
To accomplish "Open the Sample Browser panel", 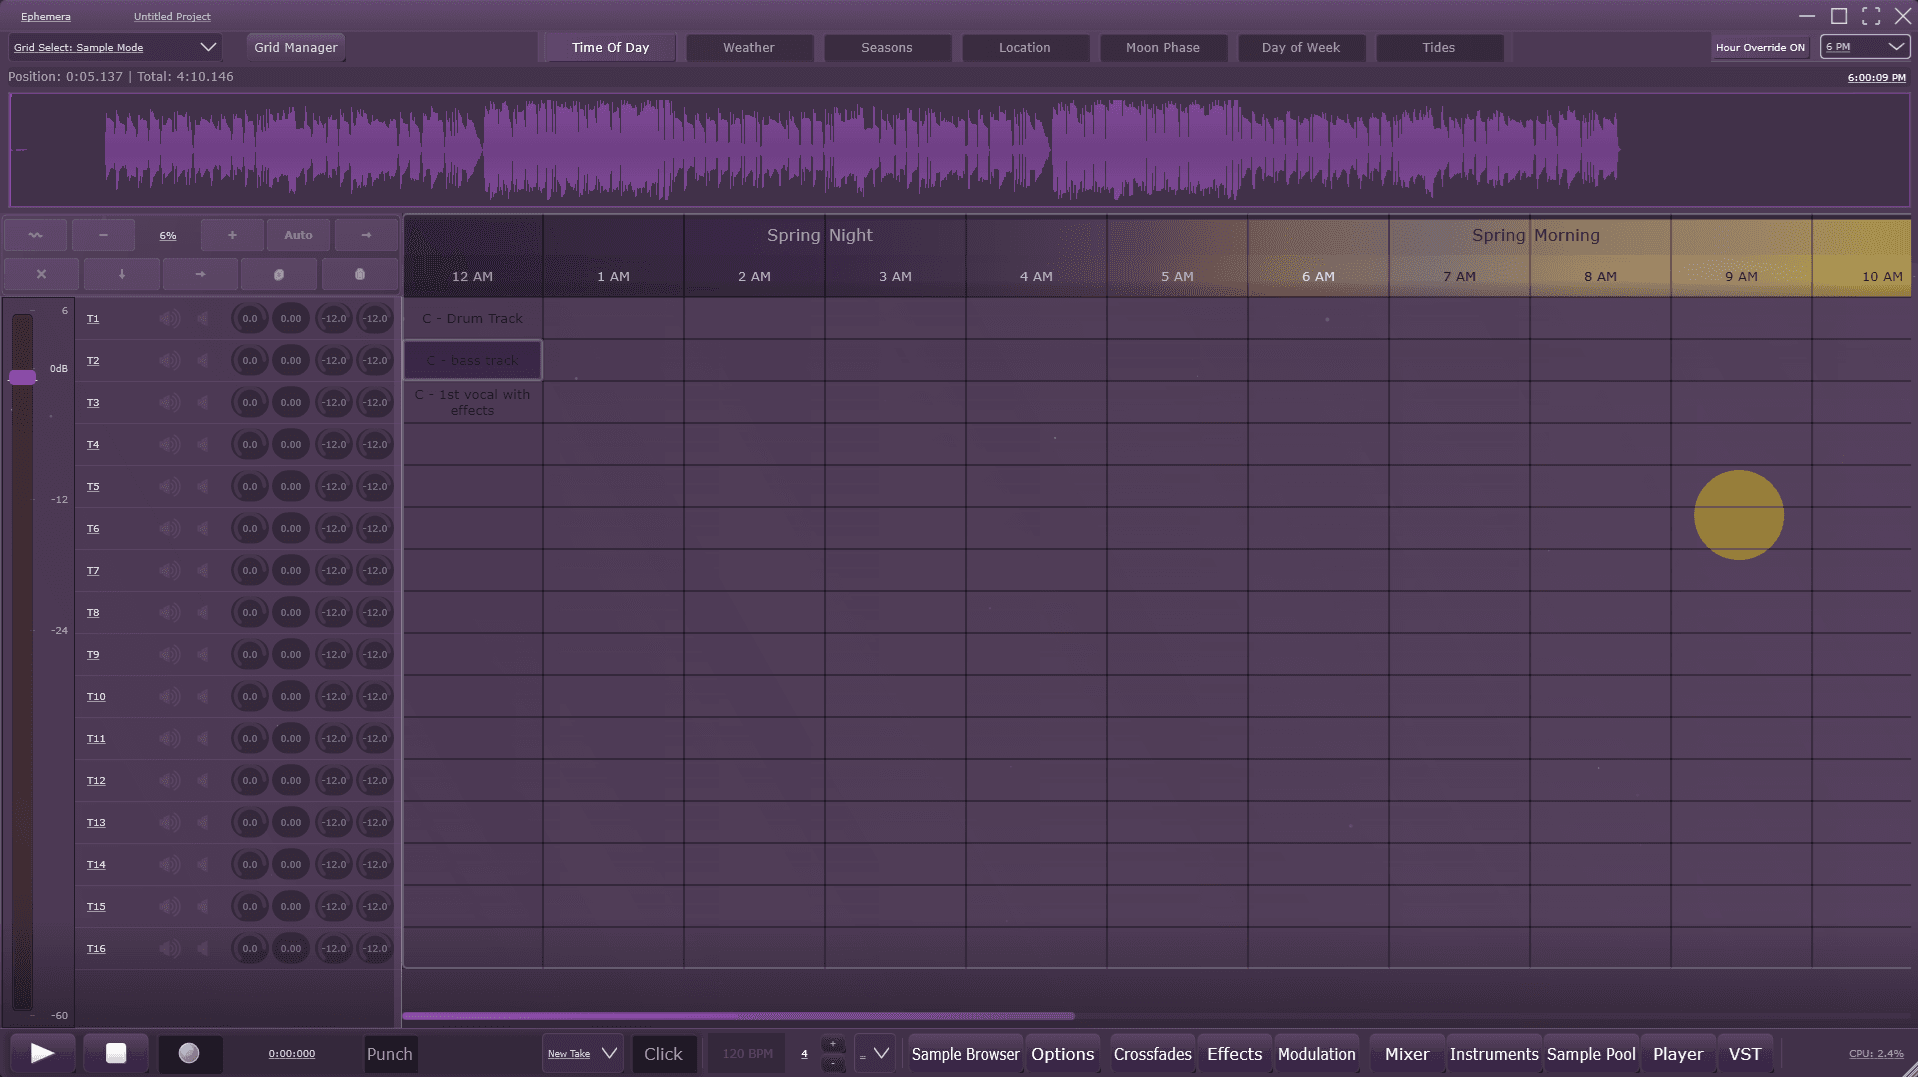I will point(965,1054).
